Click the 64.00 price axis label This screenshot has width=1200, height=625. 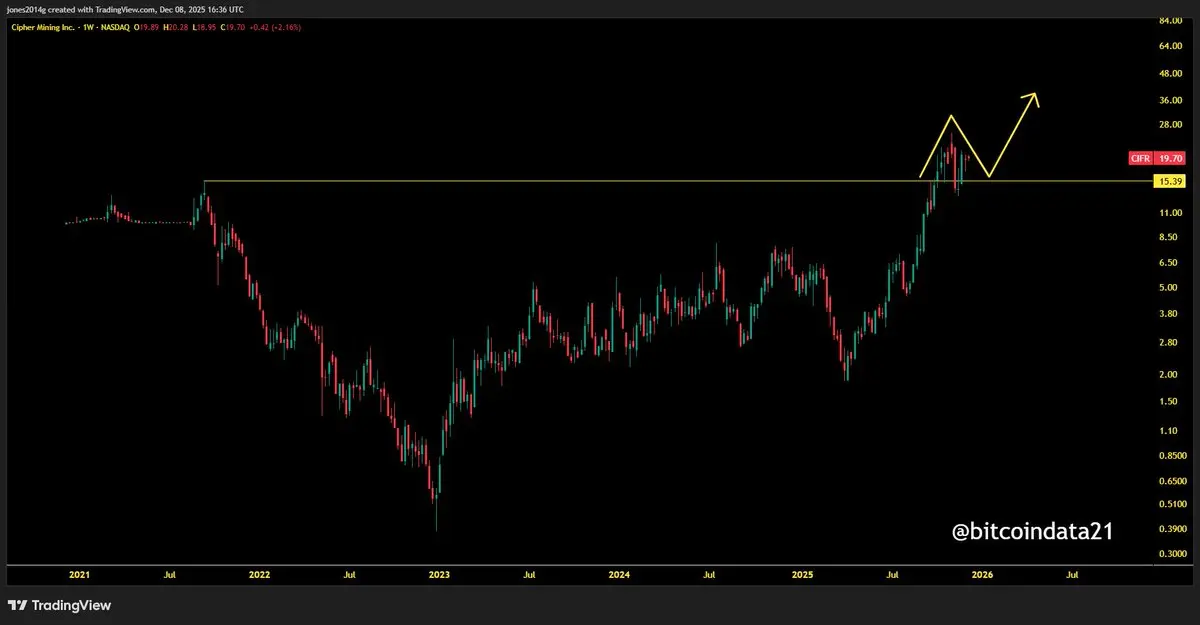coord(1170,46)
